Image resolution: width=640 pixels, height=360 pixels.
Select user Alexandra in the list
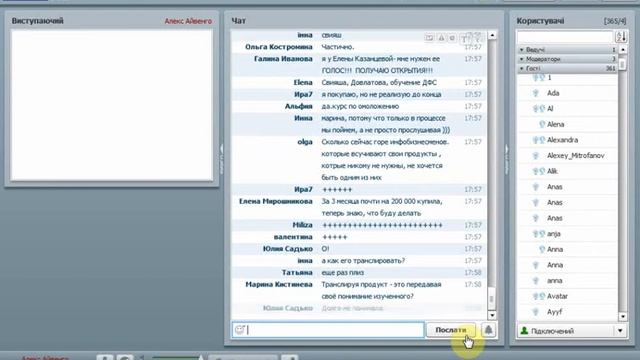point(562,140)
